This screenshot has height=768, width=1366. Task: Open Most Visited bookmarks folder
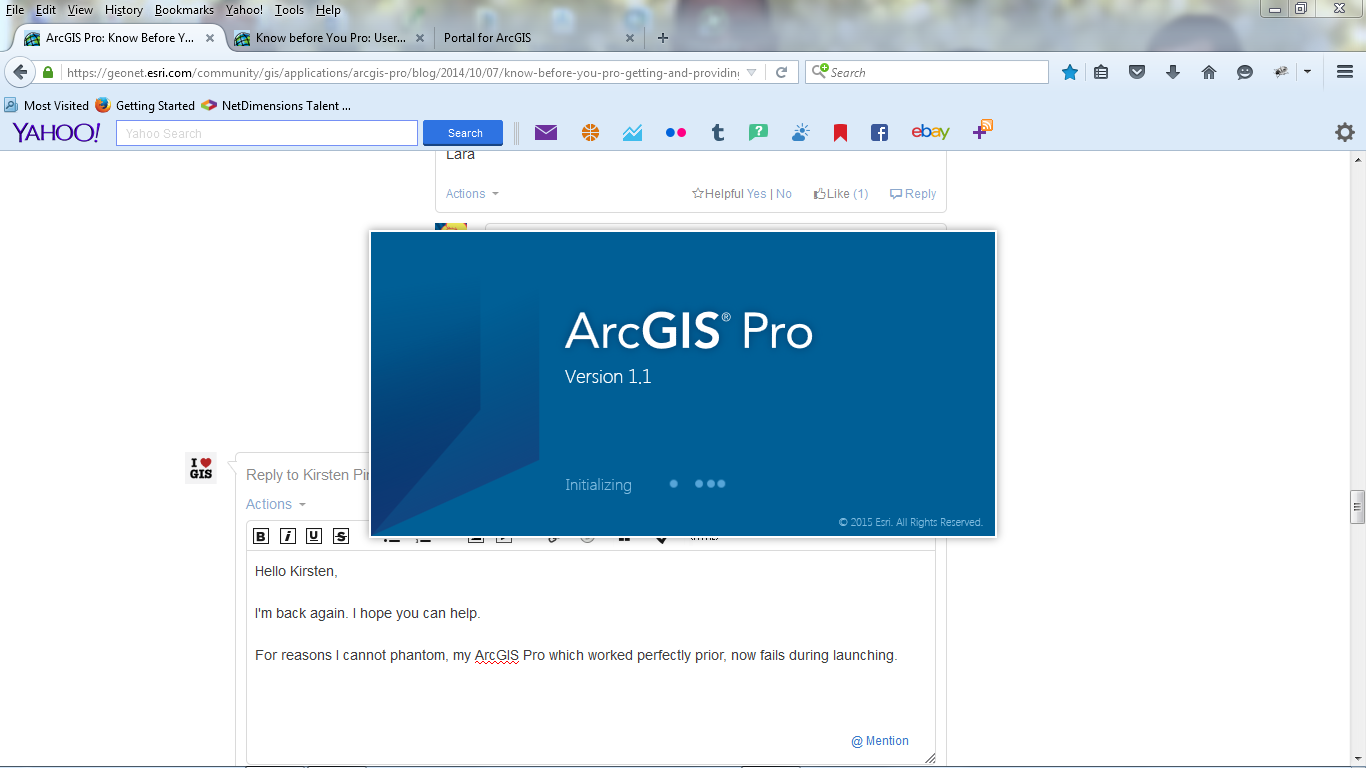(x=47, y=105)
